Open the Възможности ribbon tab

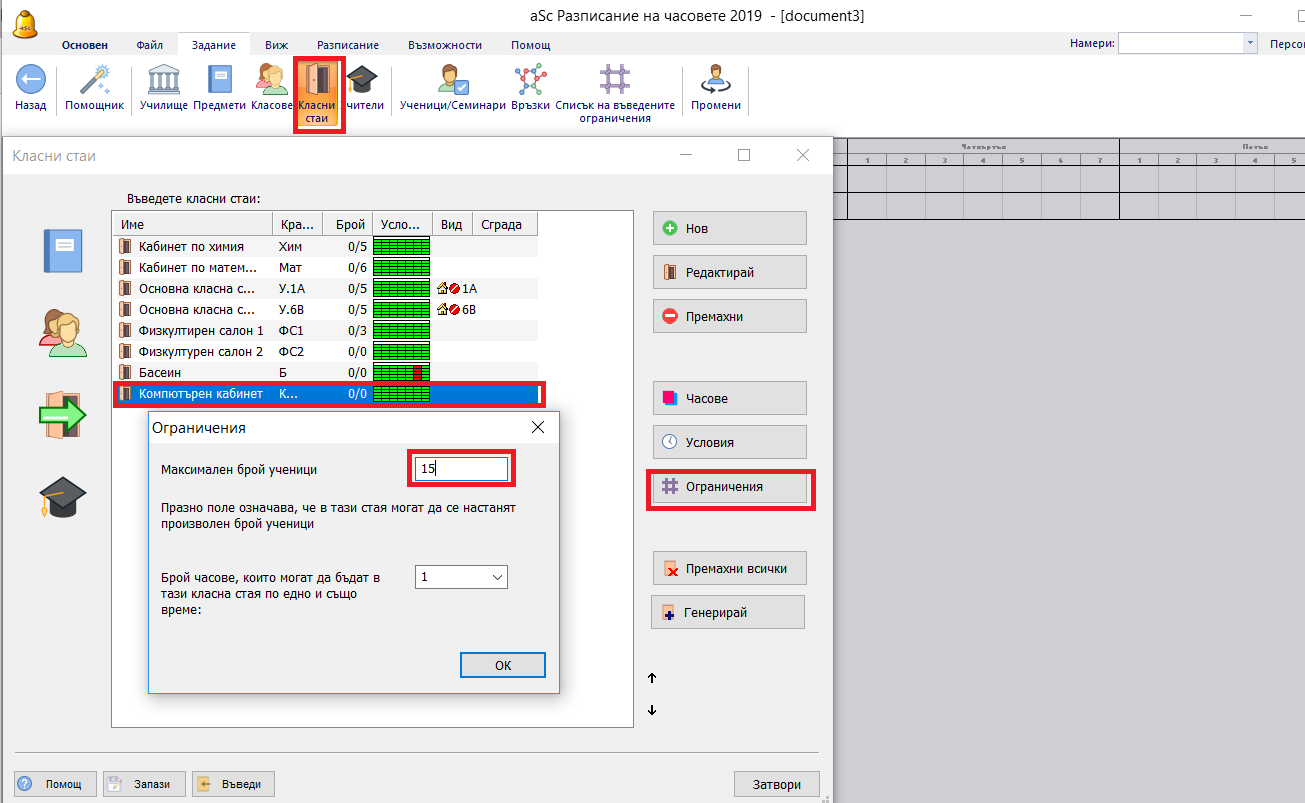click(445, 45)
